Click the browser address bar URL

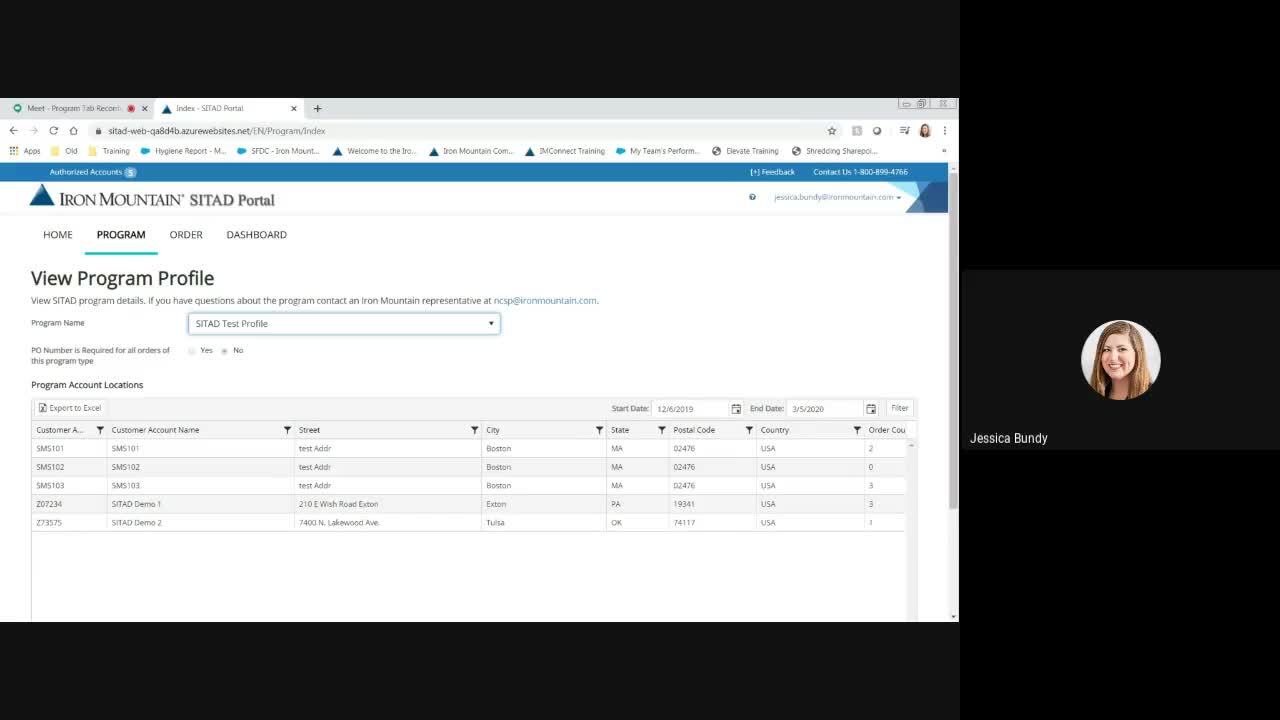(217, 131)
